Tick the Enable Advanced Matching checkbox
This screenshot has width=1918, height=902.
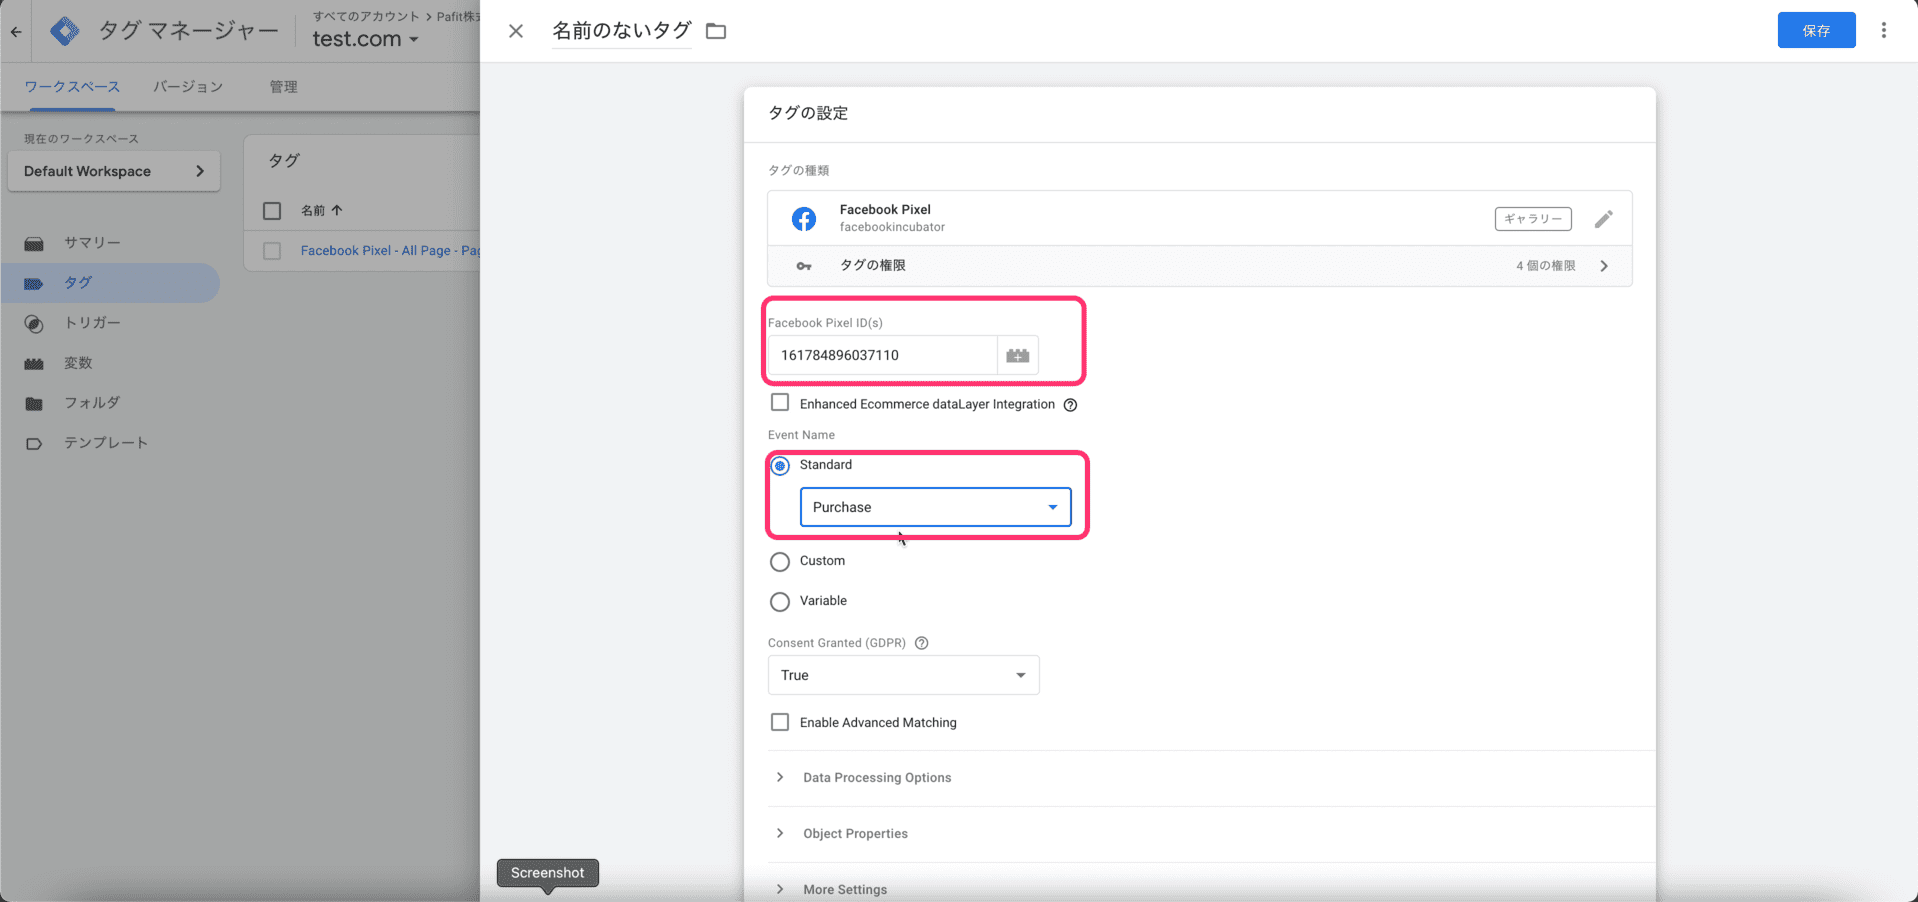point(780,722)
